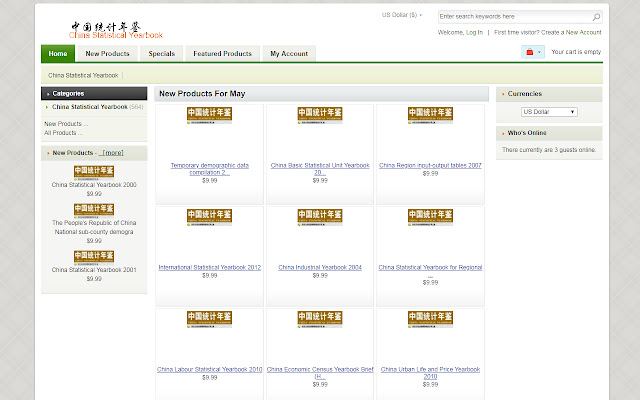Screen dimensions: 640x400
Task: Open the red shopping cart icon
Action: click(x=529, y=52)
